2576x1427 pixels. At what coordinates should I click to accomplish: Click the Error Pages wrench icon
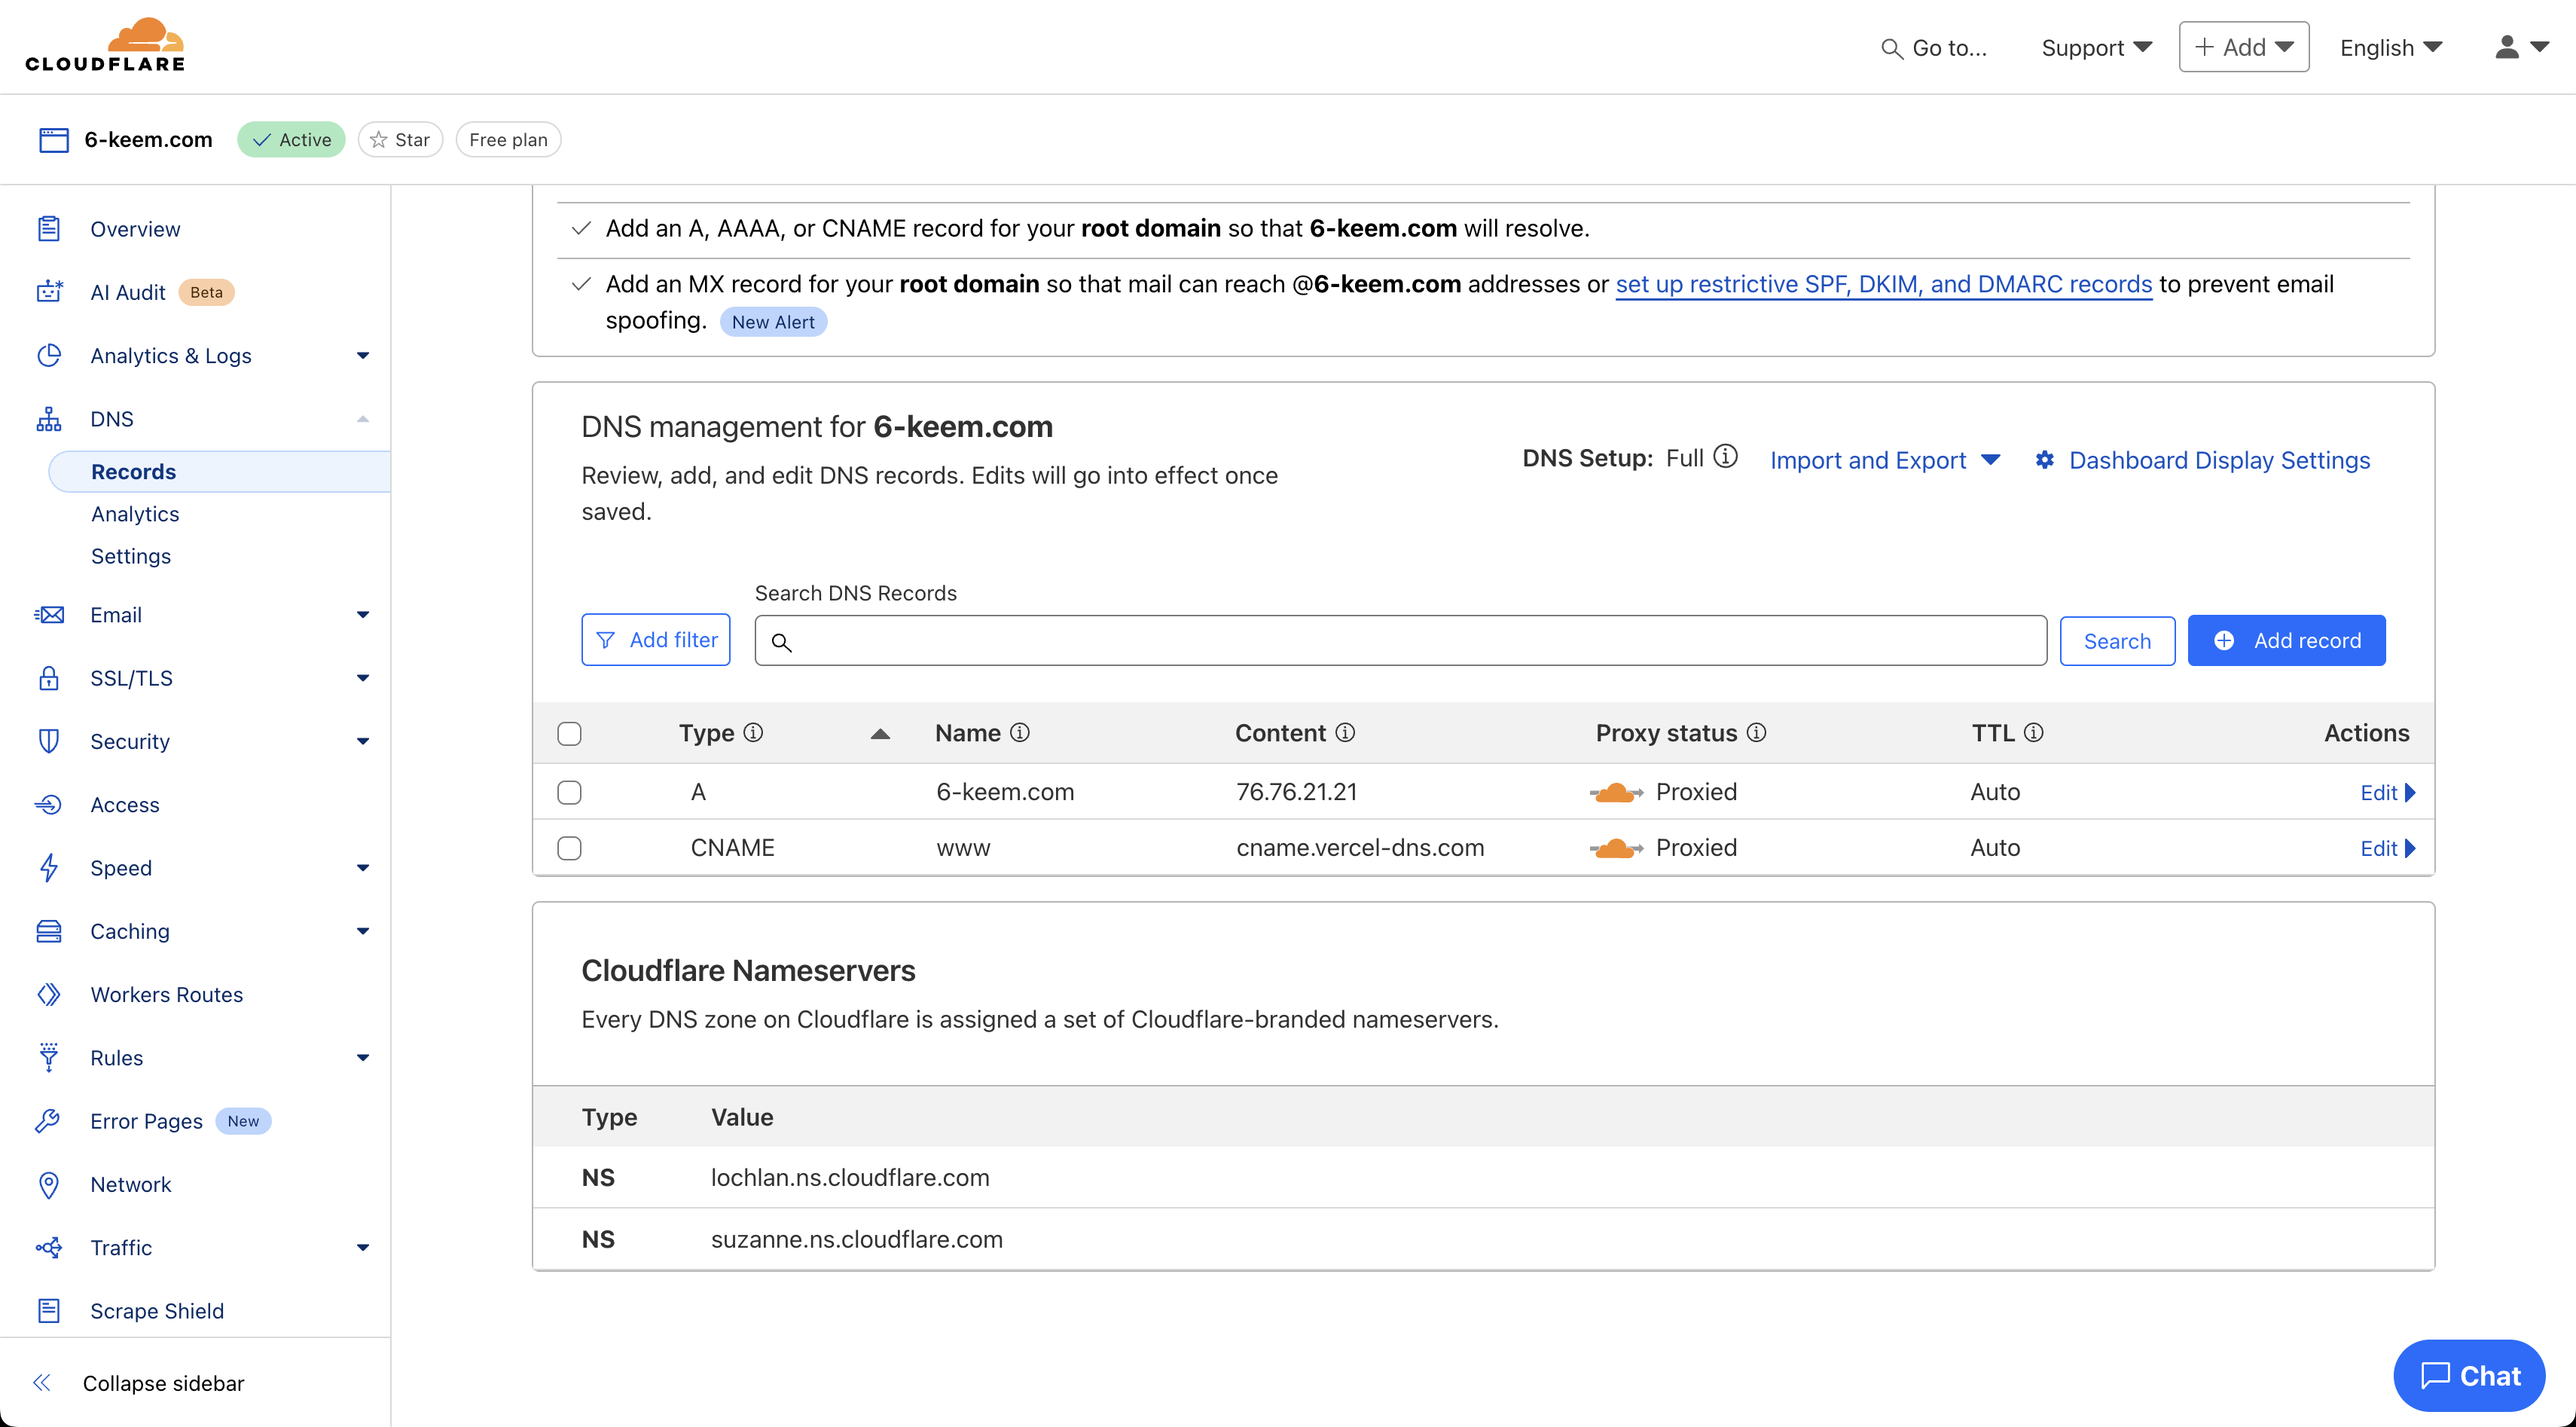[x=49, y=1121]
